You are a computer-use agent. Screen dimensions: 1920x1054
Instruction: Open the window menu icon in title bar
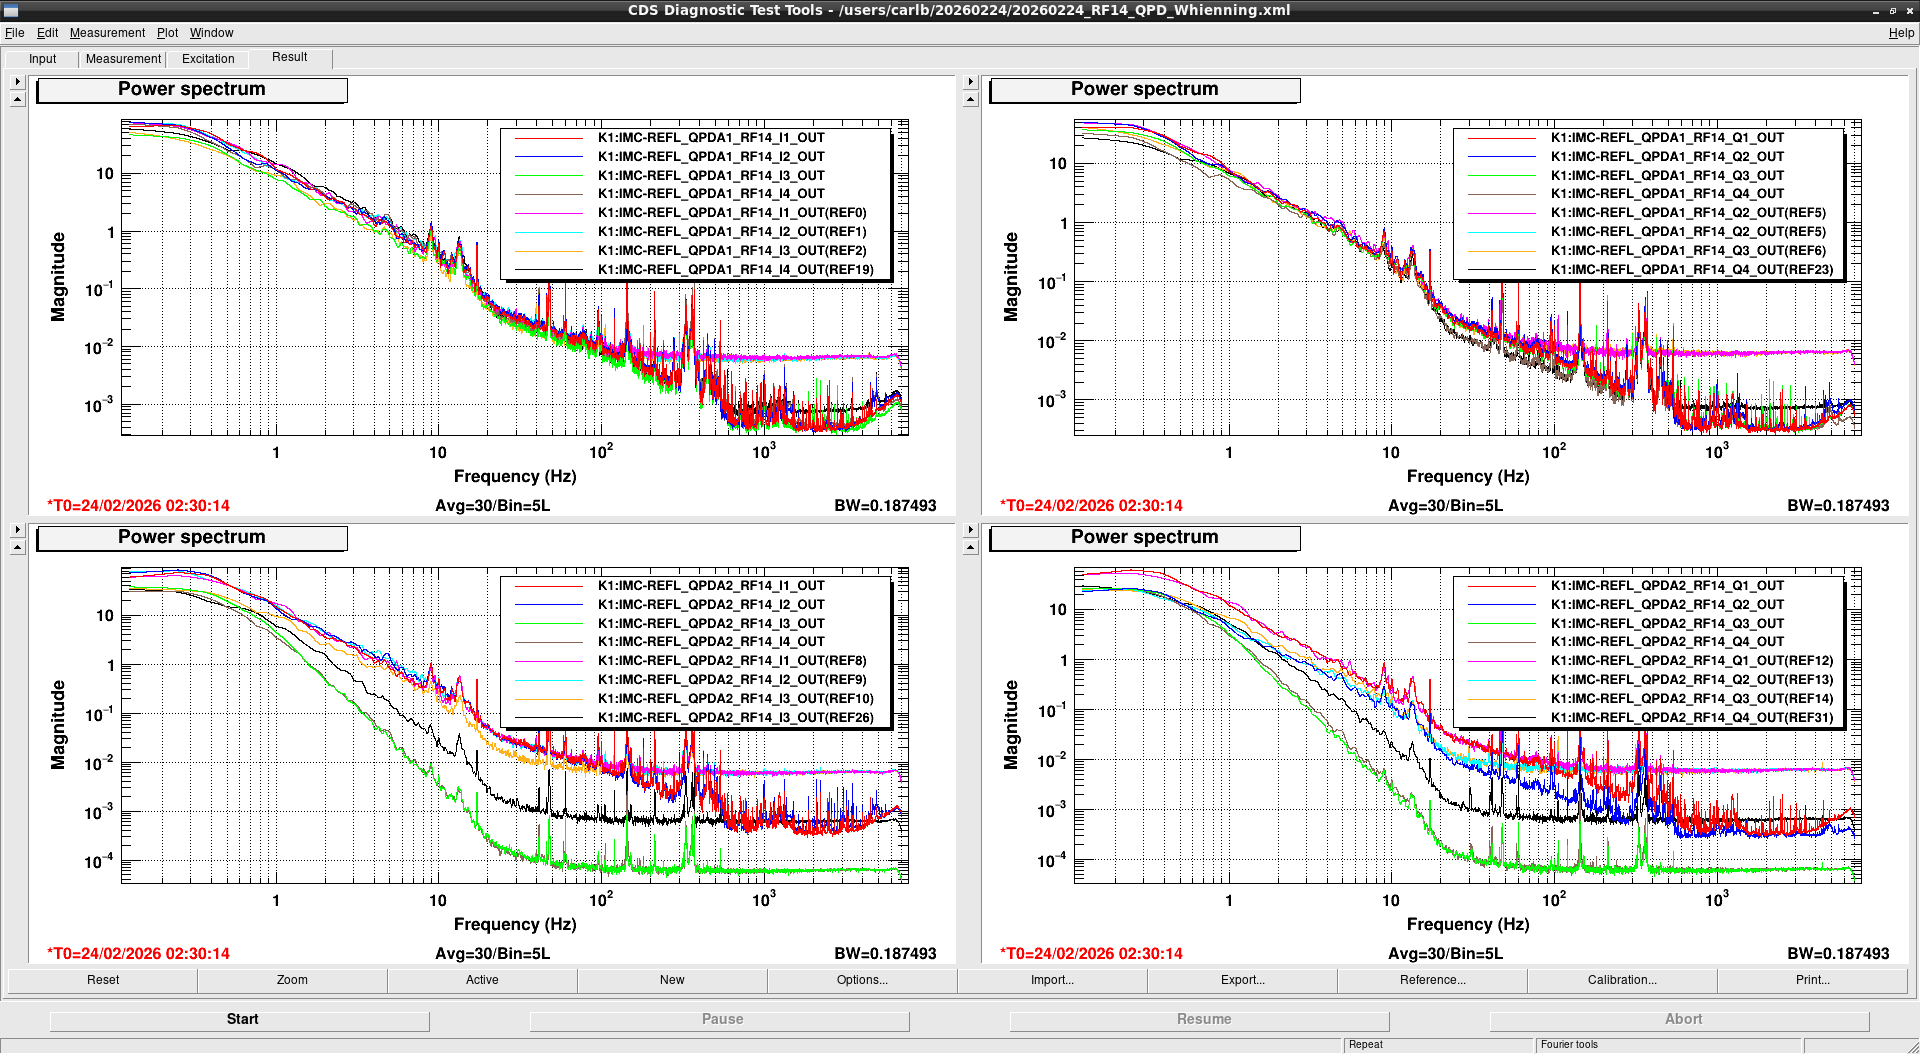click(x=11, y=10)
